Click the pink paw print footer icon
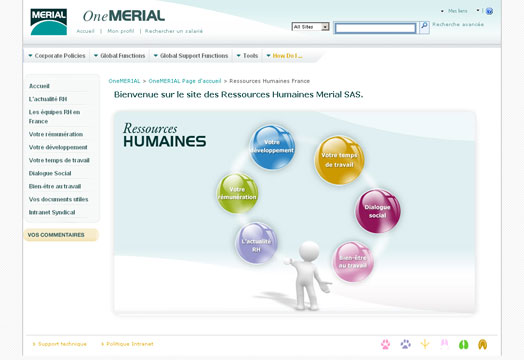Viewport: 524px width, 360px height. [x=385, y=344]
